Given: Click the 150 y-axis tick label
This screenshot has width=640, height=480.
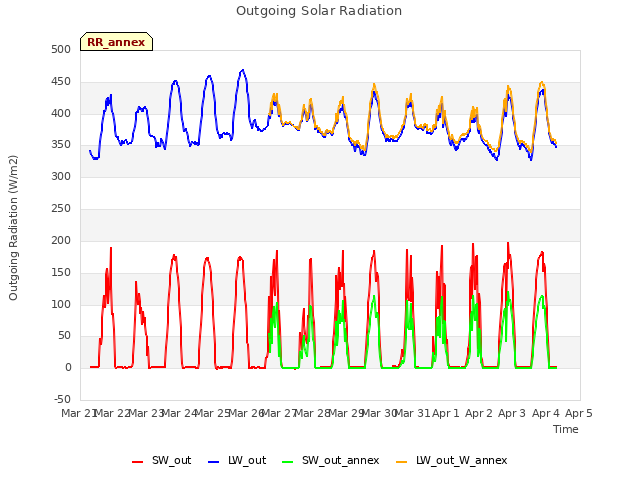Looking at the screenshot, I should (61, 272).
